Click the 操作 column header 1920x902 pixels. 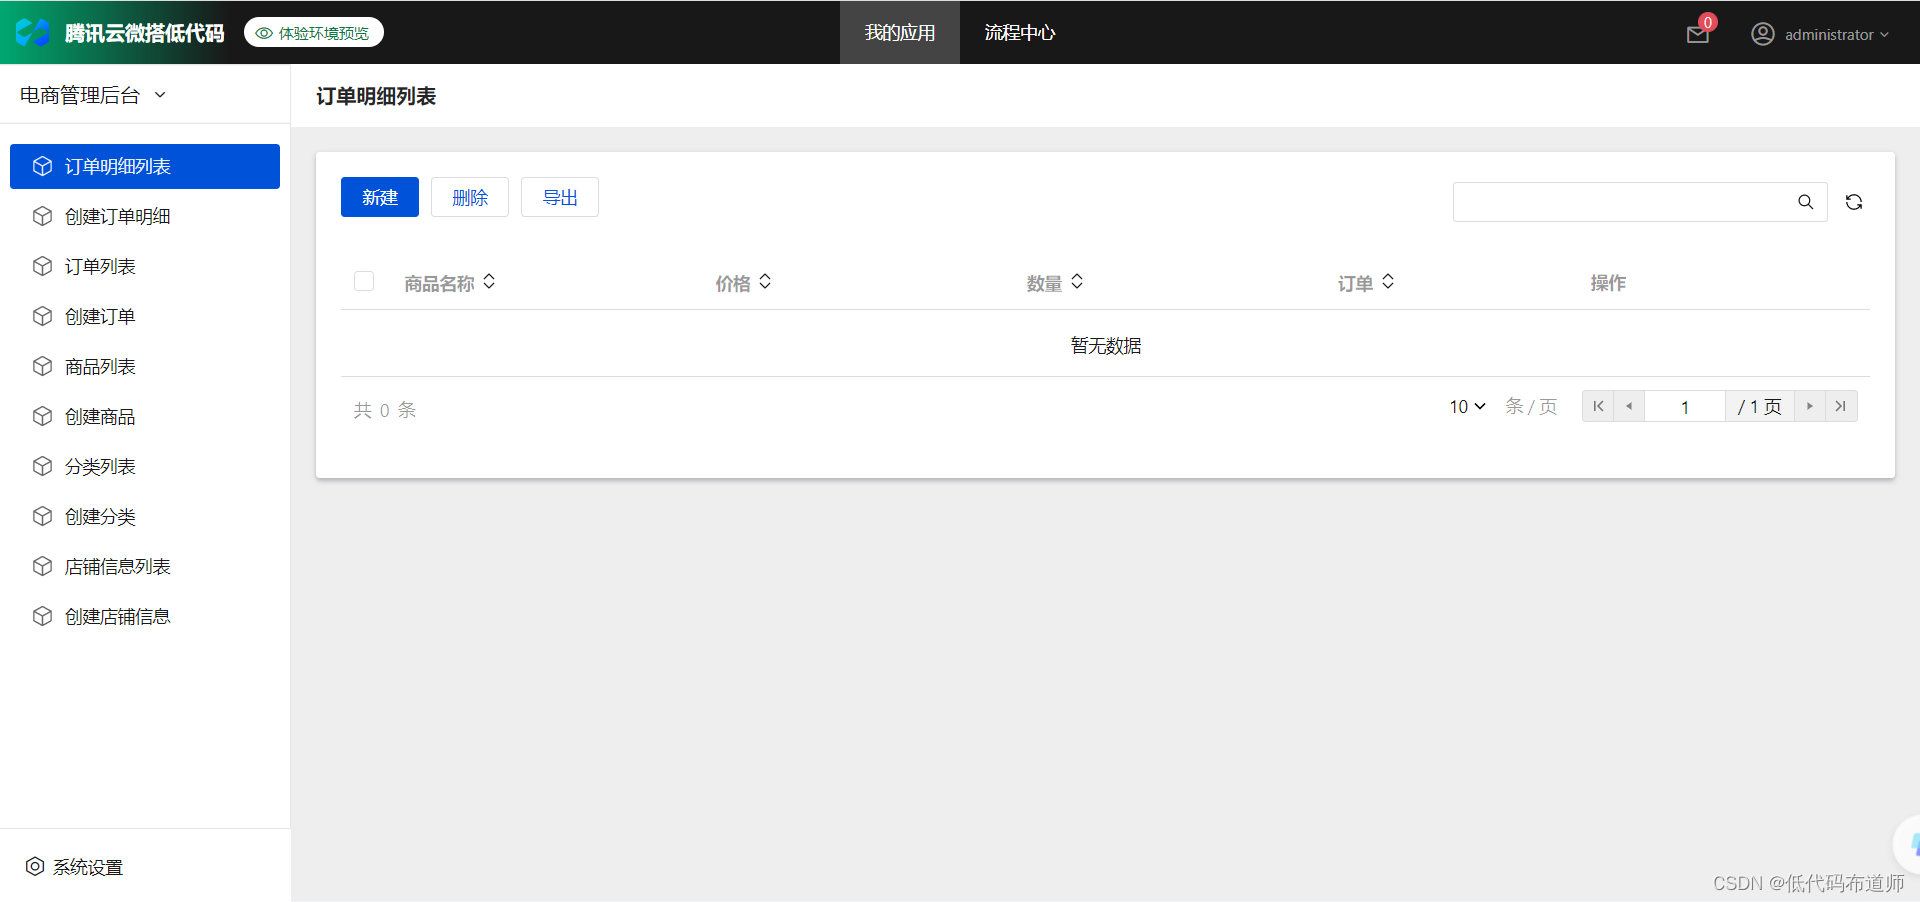(x=1608, y=283)
